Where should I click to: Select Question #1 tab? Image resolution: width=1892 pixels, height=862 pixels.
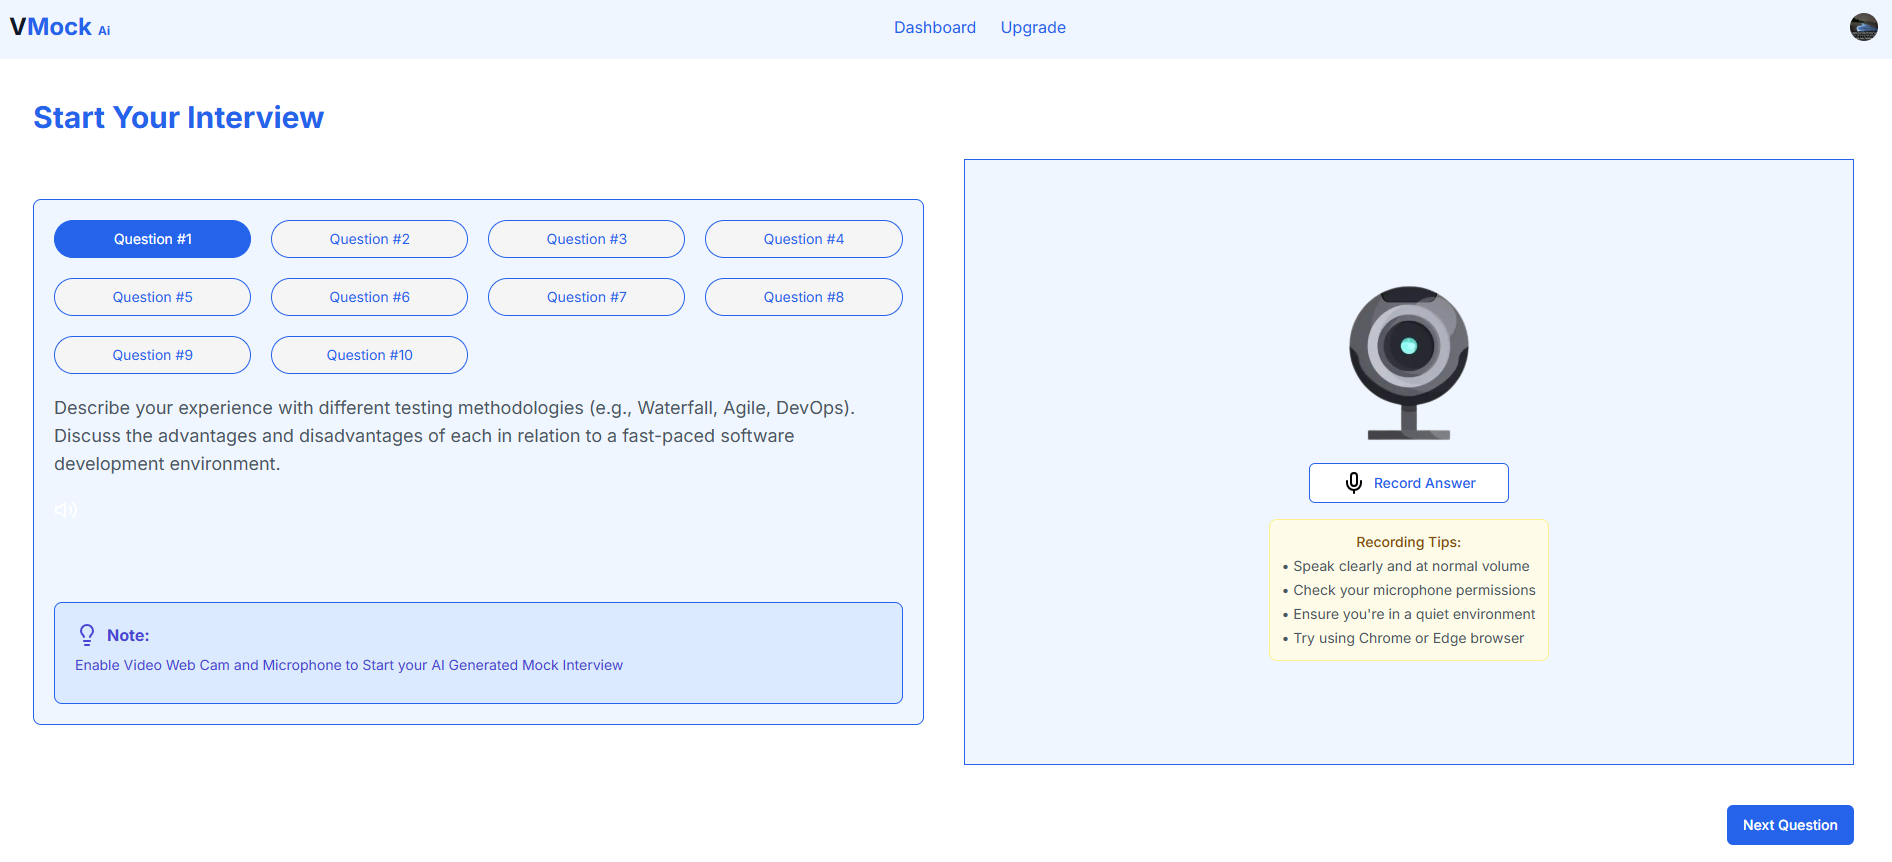click(x=152, y=239)
